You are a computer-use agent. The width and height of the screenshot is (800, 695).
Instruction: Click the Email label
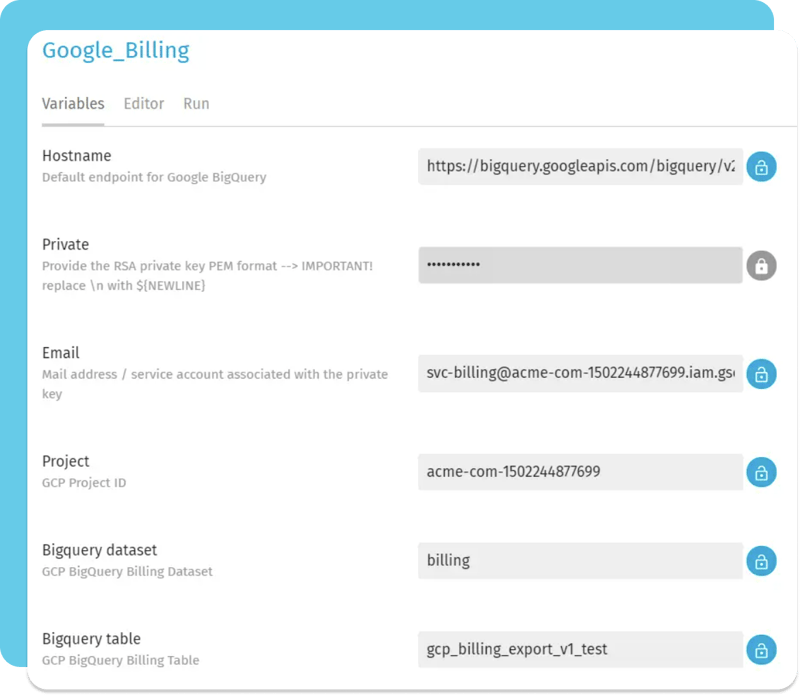61,353
